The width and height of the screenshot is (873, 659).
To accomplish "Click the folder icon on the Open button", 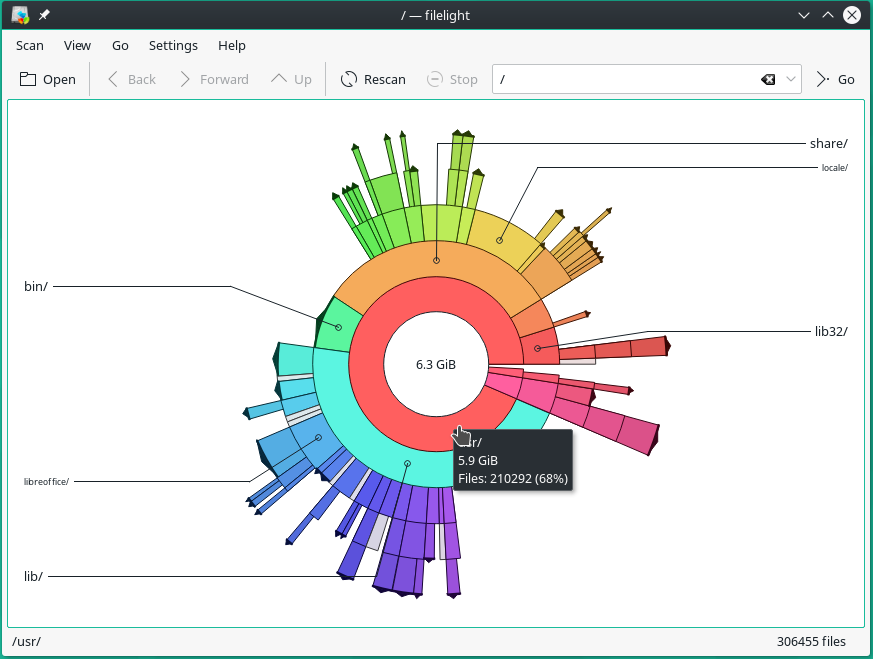I will pyautogui.click(x=27, y=78).
